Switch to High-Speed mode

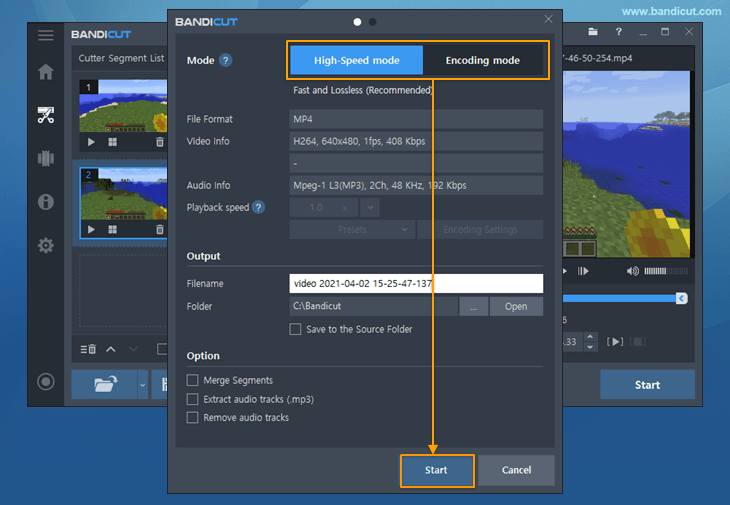coord(356,61)
